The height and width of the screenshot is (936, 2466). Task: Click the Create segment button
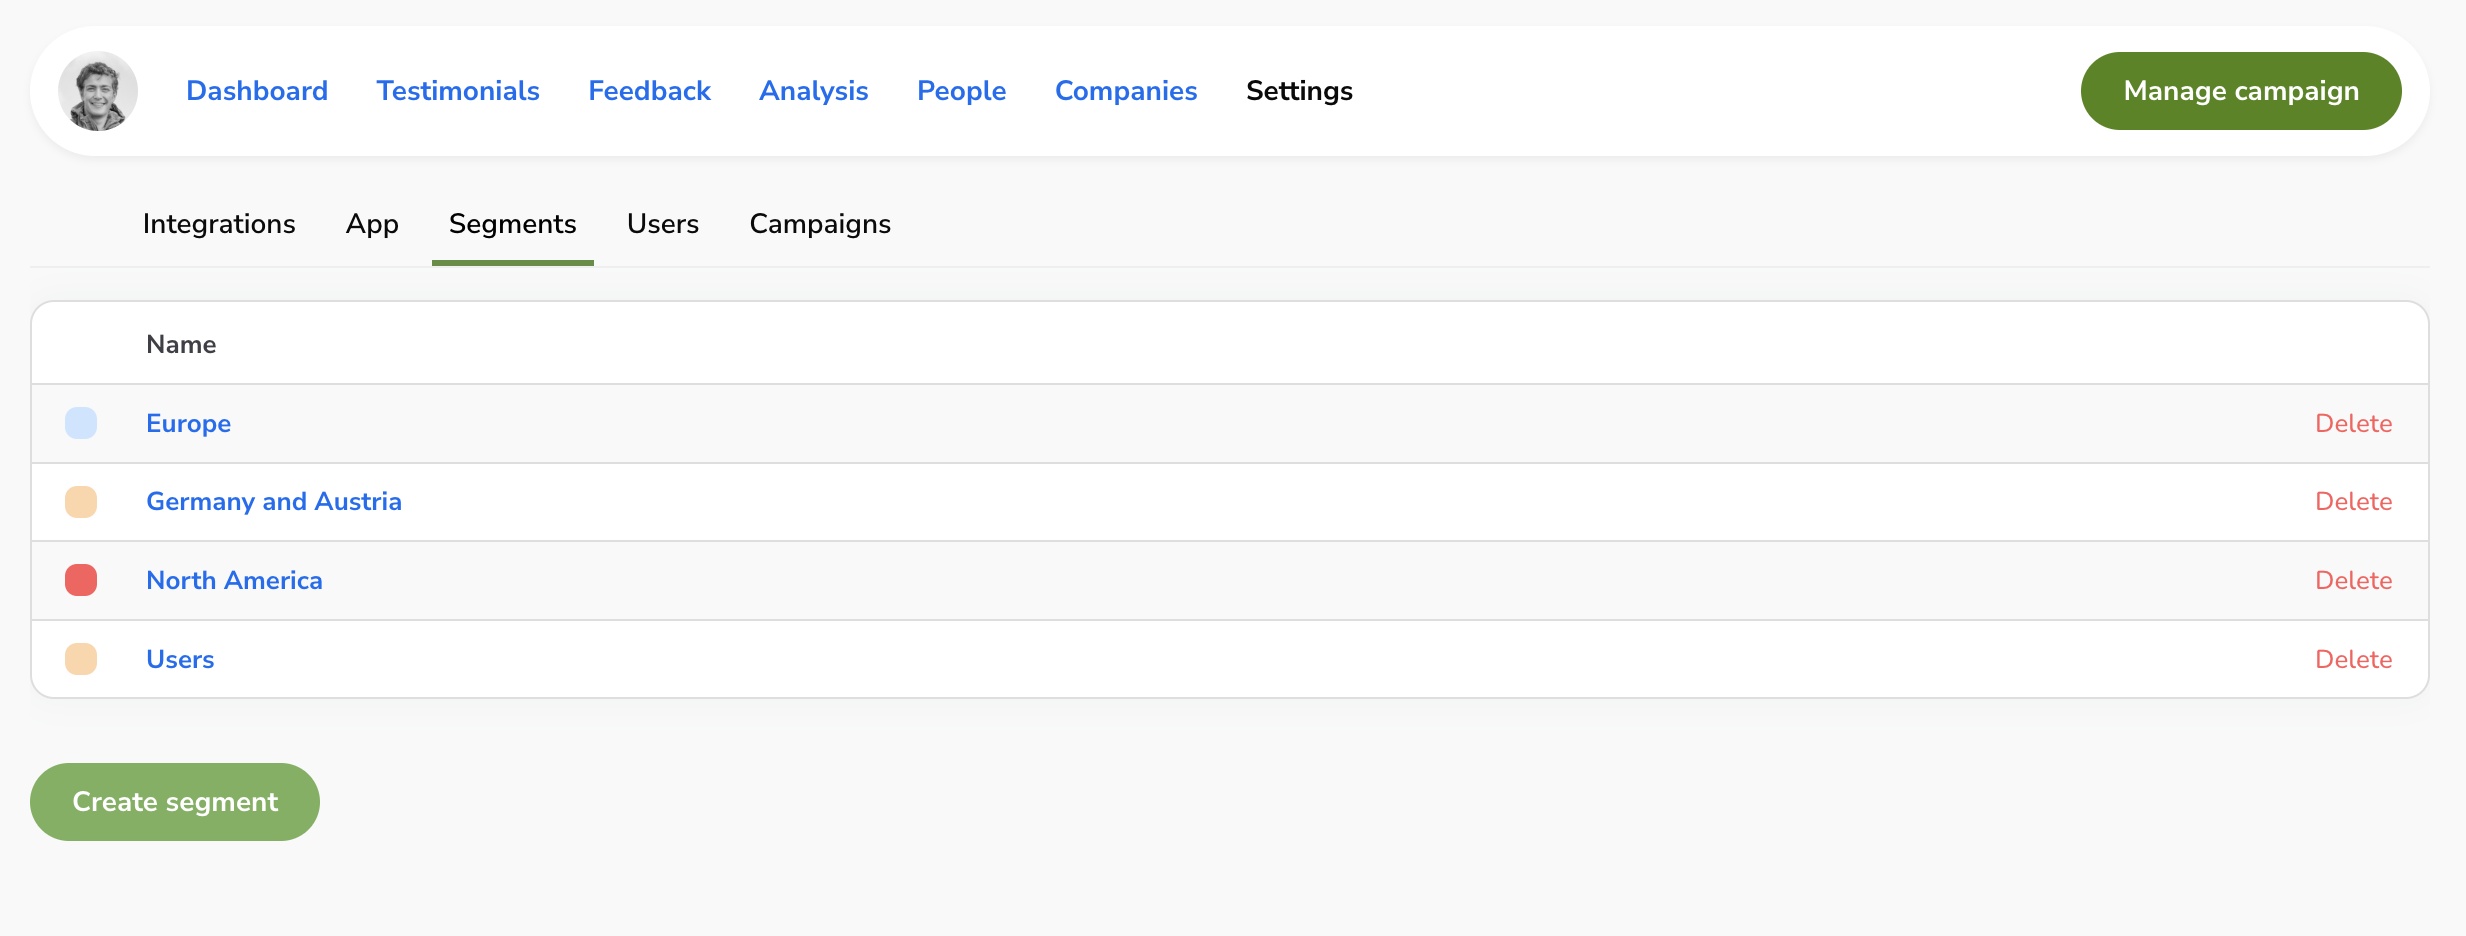pos(175,802)
